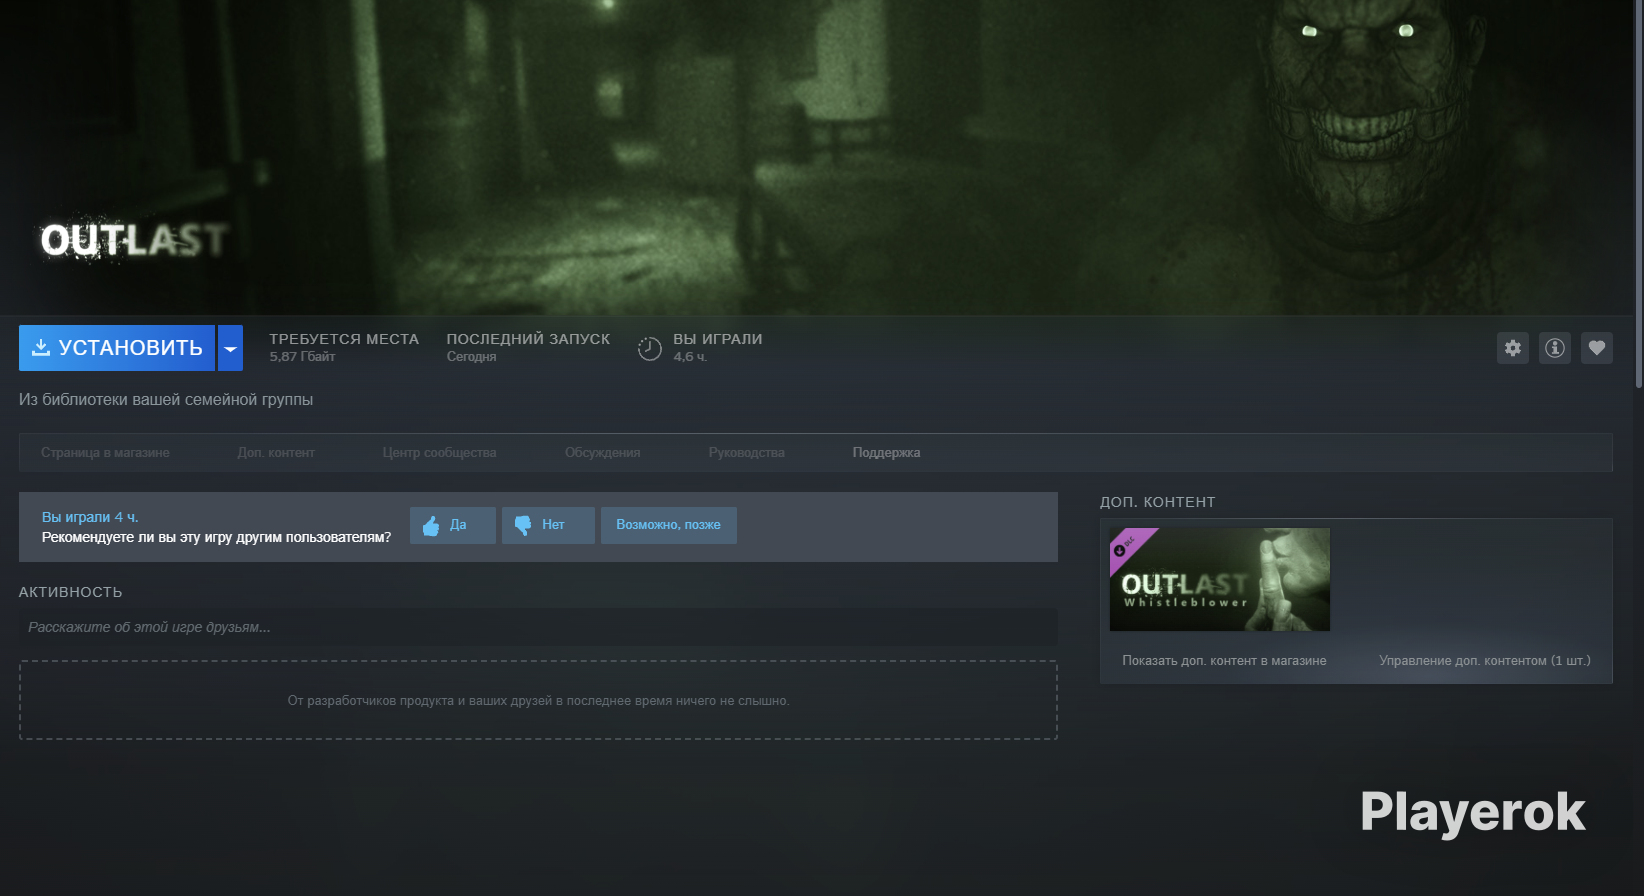The height and width of the screenshot is (896, 1644).
Task: Click Вы играли 4 ч. link
Action: 90,517
